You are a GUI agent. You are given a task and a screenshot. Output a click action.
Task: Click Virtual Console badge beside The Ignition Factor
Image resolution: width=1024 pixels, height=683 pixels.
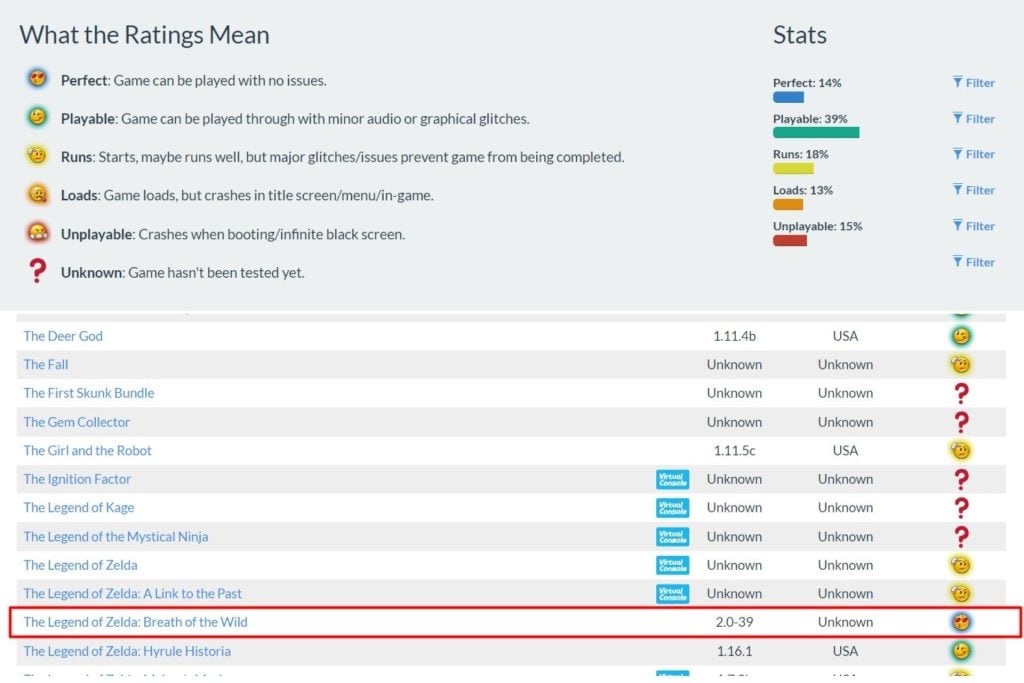click(x=672, y=479)
